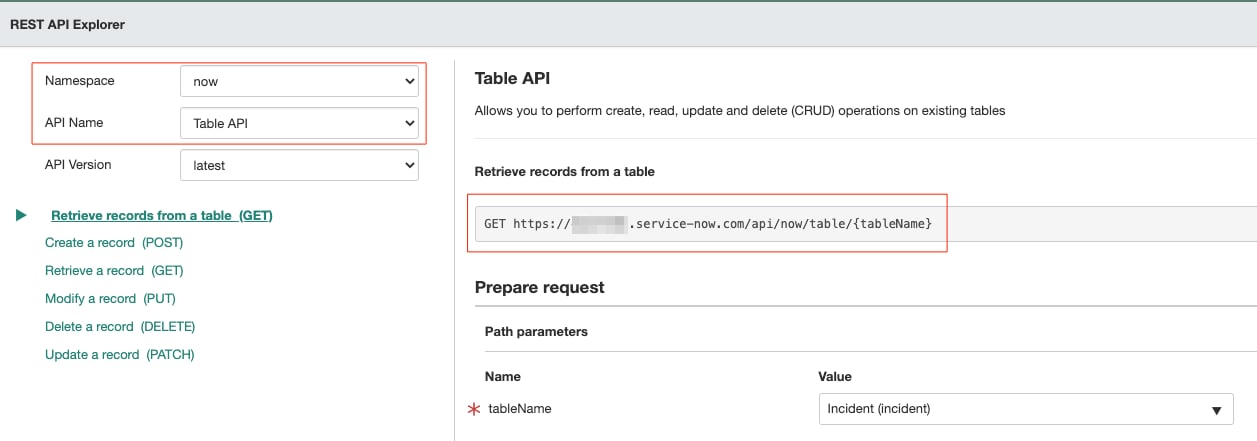The height and width of the screenshot is (441, 1257).
Task: Click the Prepare request heading
Action: pyautogui.click(x=540, y=288)
